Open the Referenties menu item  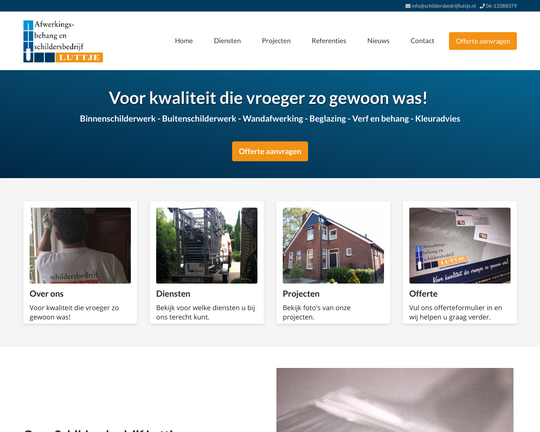pos(329,41)
